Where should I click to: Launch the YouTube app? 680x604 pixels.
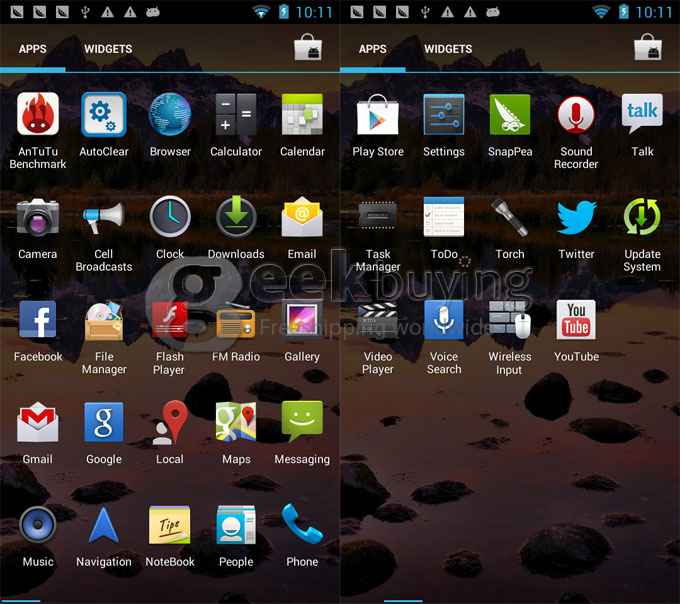(576, 319)
